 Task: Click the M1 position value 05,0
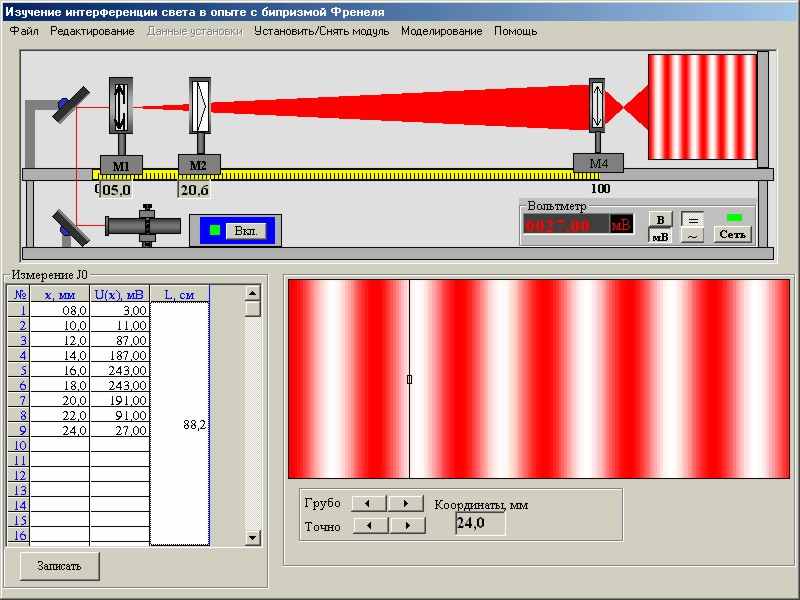coord(115,190)
